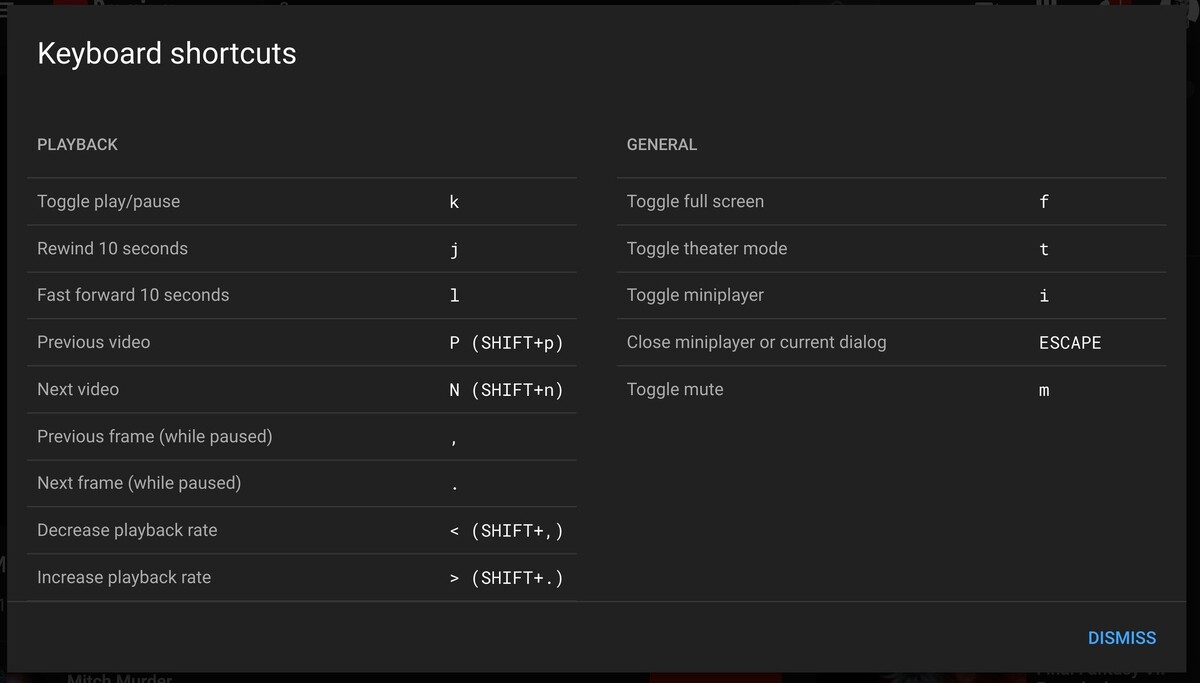Click the PLAYBACK section heading
This screenshot has height=683, width=1200.
[x=77, y=145]
